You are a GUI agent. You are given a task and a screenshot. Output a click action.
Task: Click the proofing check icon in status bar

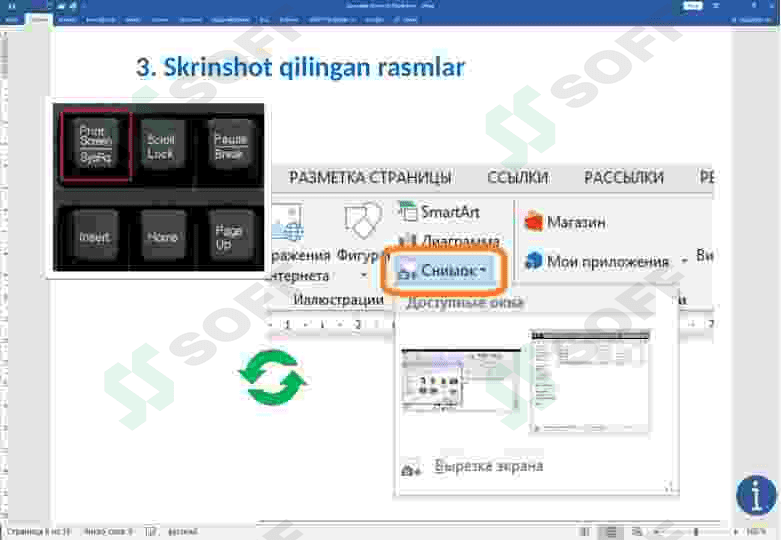(151, 532)
